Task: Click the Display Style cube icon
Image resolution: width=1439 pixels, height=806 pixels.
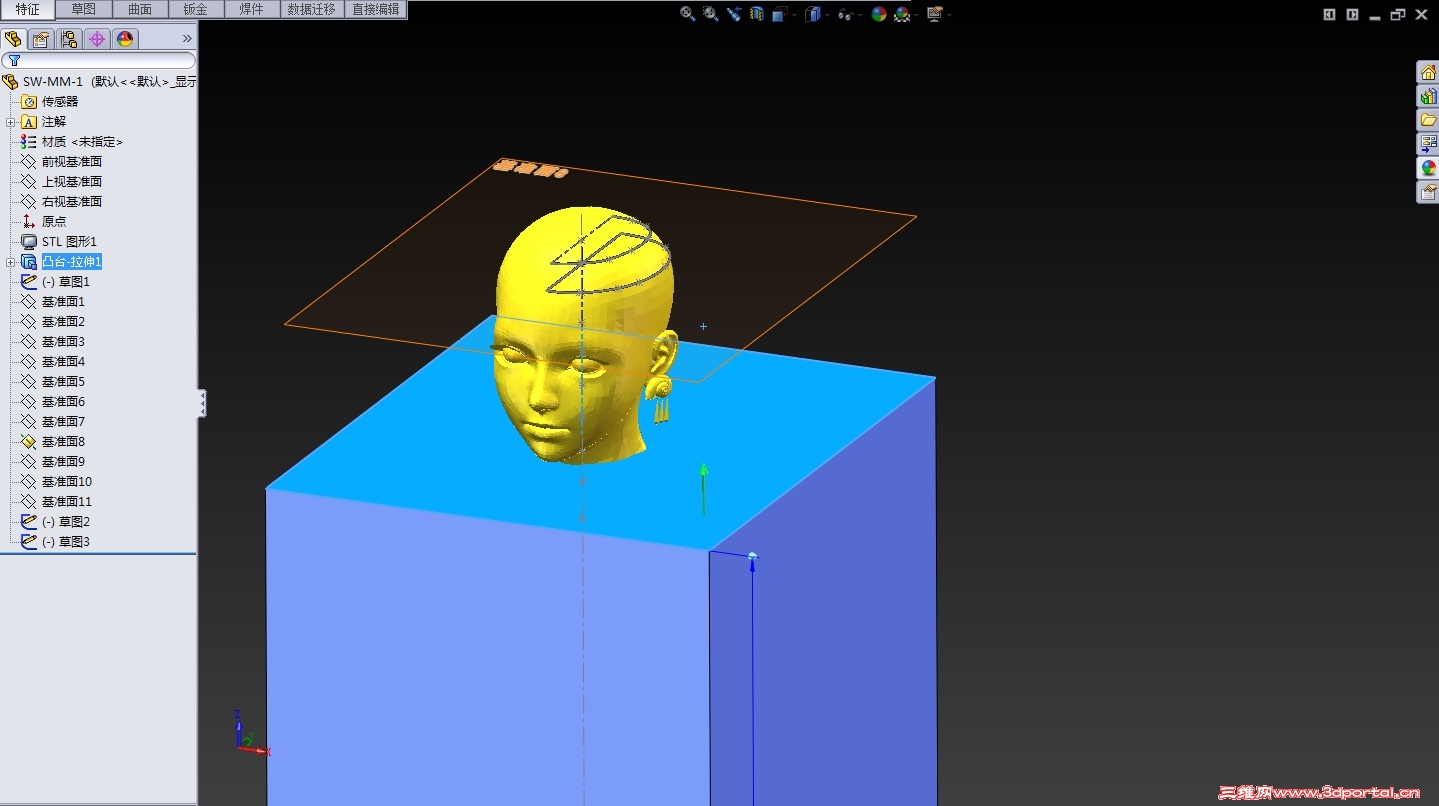Action: tap(812, 13)
